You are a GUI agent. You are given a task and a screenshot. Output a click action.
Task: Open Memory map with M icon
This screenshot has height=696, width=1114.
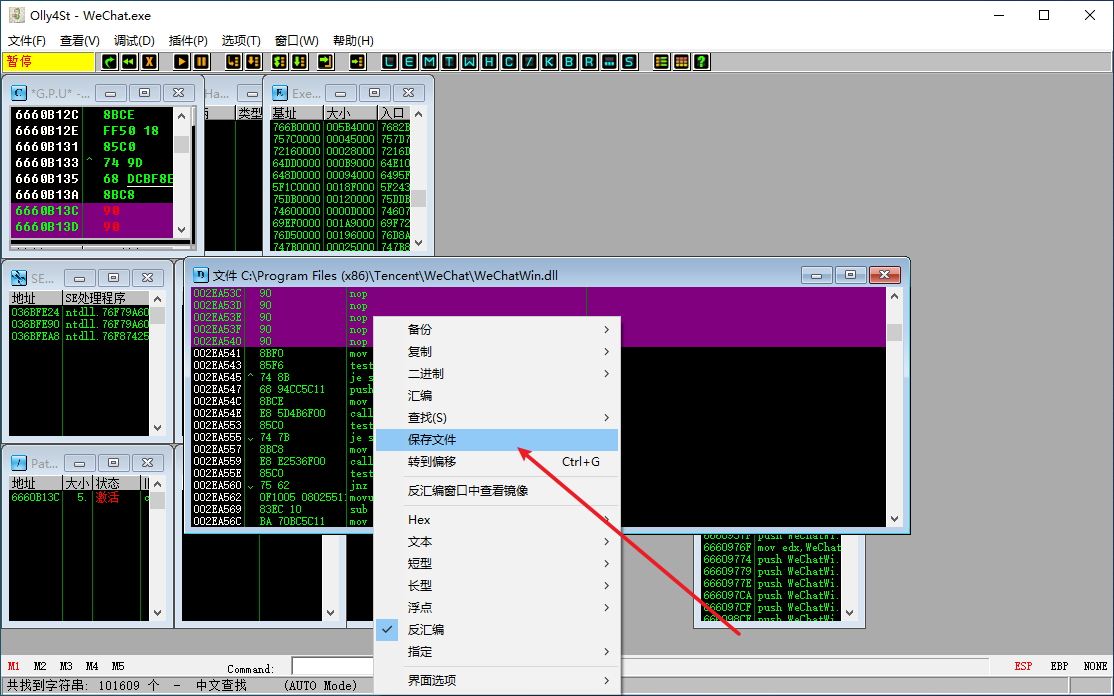click(429, 62)
